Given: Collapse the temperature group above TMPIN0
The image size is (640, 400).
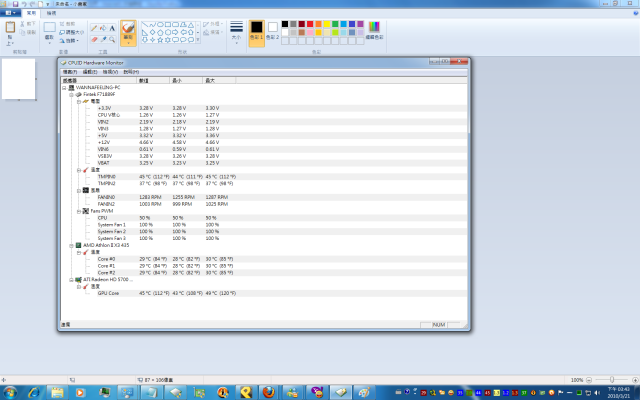Looking at the screenshot, I should pyautogui.click(x=79, y=170).
